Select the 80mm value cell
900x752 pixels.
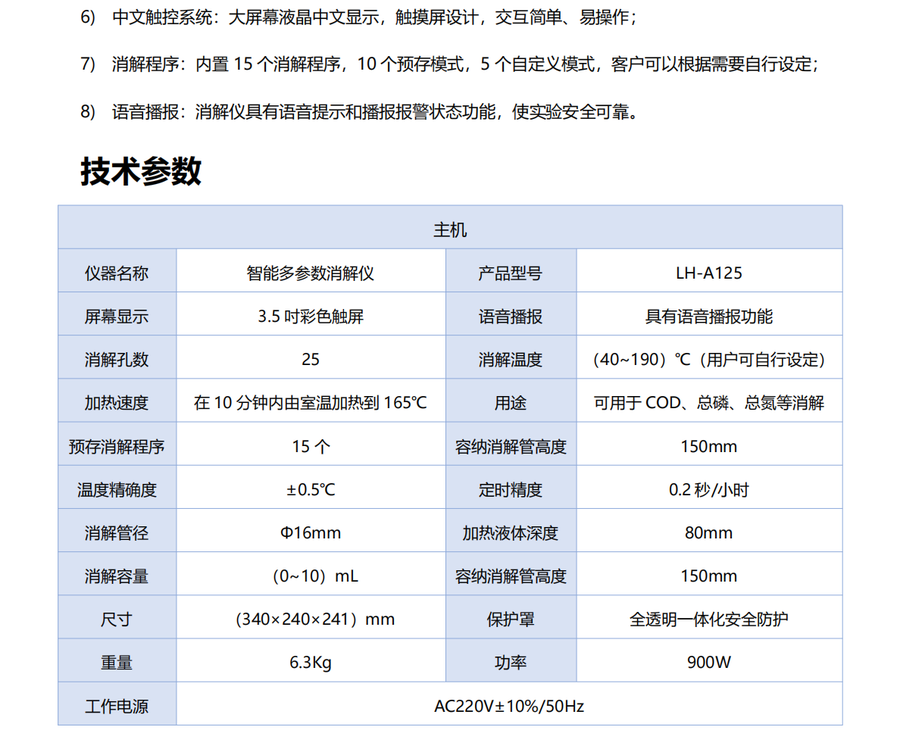coord(709,530)
